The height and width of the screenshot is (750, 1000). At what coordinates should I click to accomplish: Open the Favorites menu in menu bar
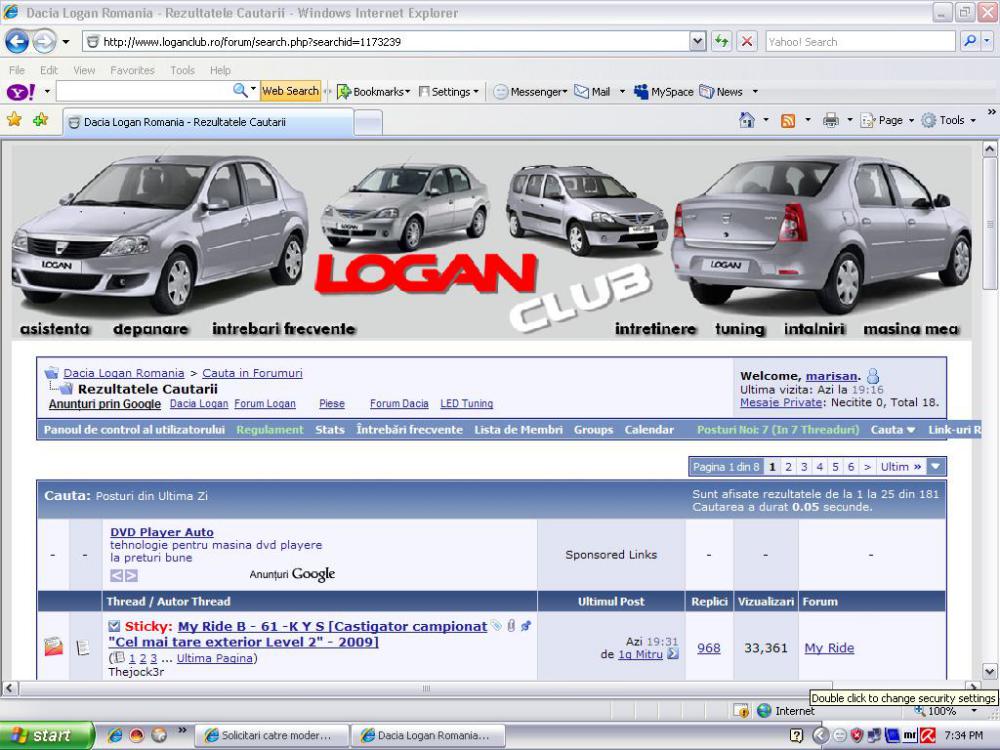[132, 70]
